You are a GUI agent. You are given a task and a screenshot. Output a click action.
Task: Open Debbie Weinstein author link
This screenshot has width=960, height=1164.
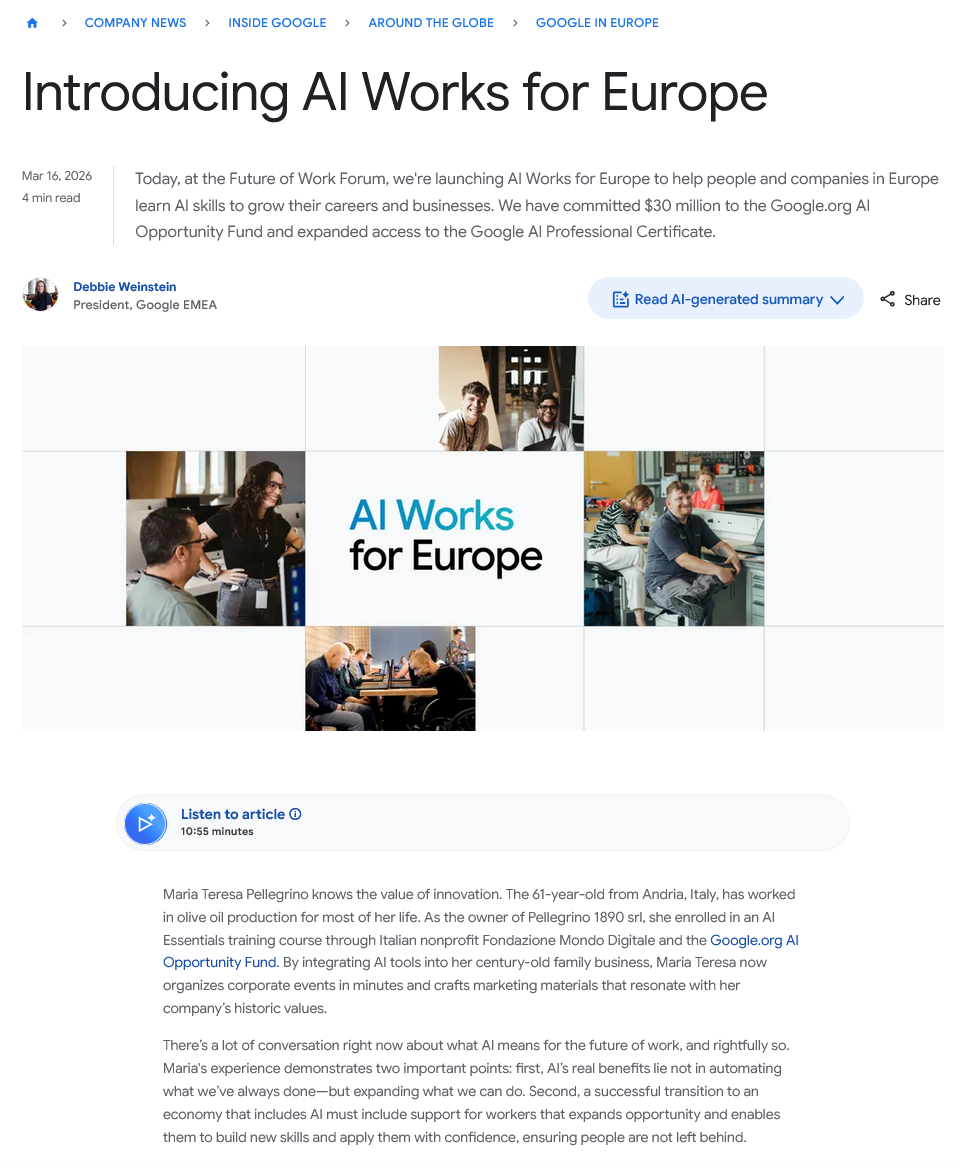pyautogui.click(x=125, y=287)
